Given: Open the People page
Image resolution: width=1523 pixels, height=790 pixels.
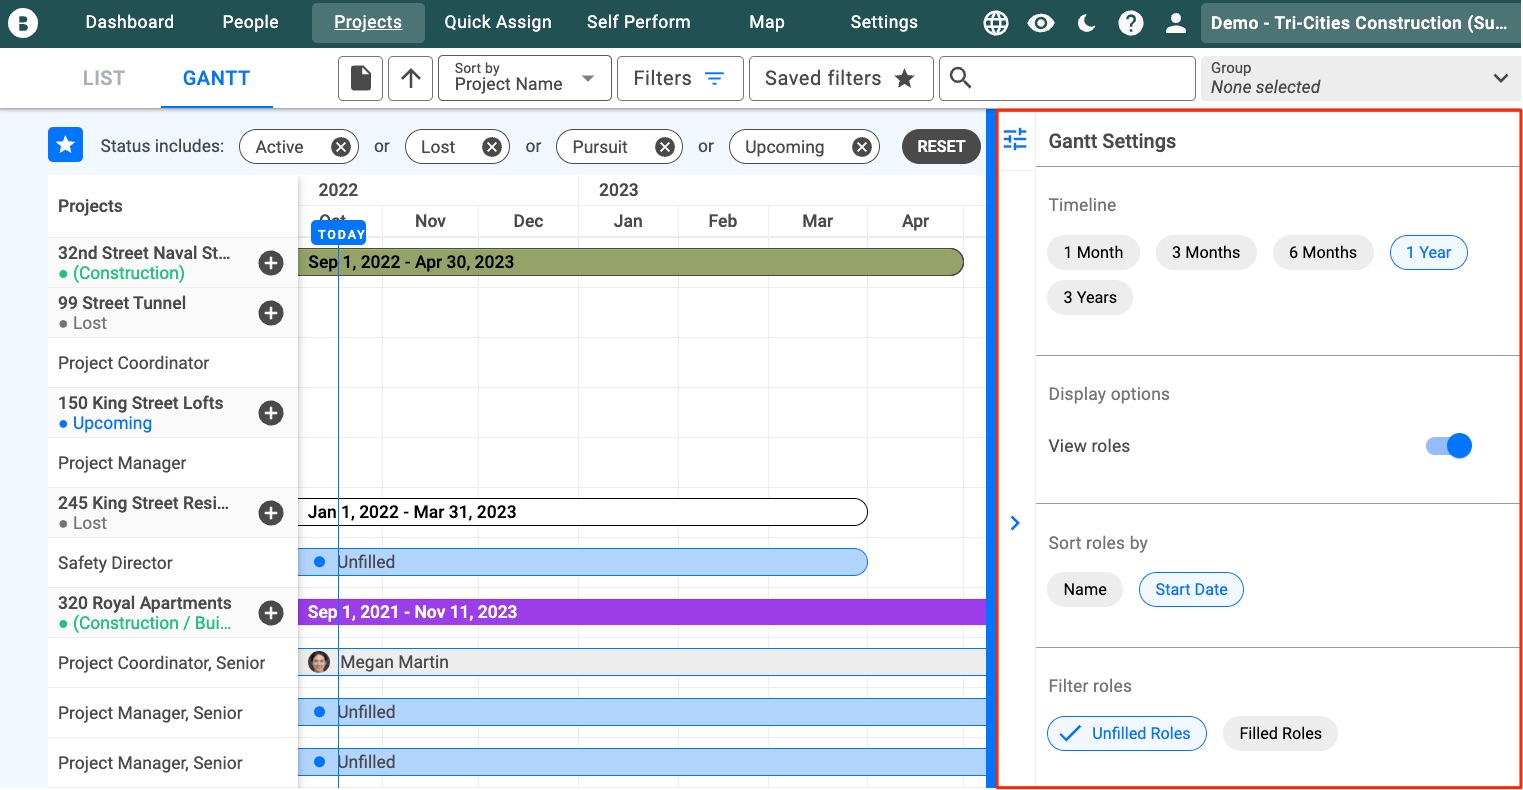Looking at the screenshot, I should (250, 22).
